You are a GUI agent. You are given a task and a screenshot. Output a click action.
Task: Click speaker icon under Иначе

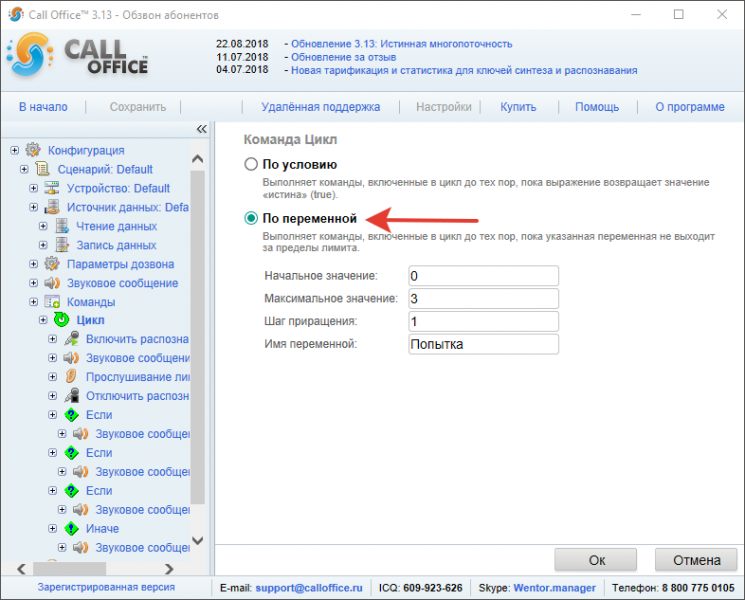point(80,547)
